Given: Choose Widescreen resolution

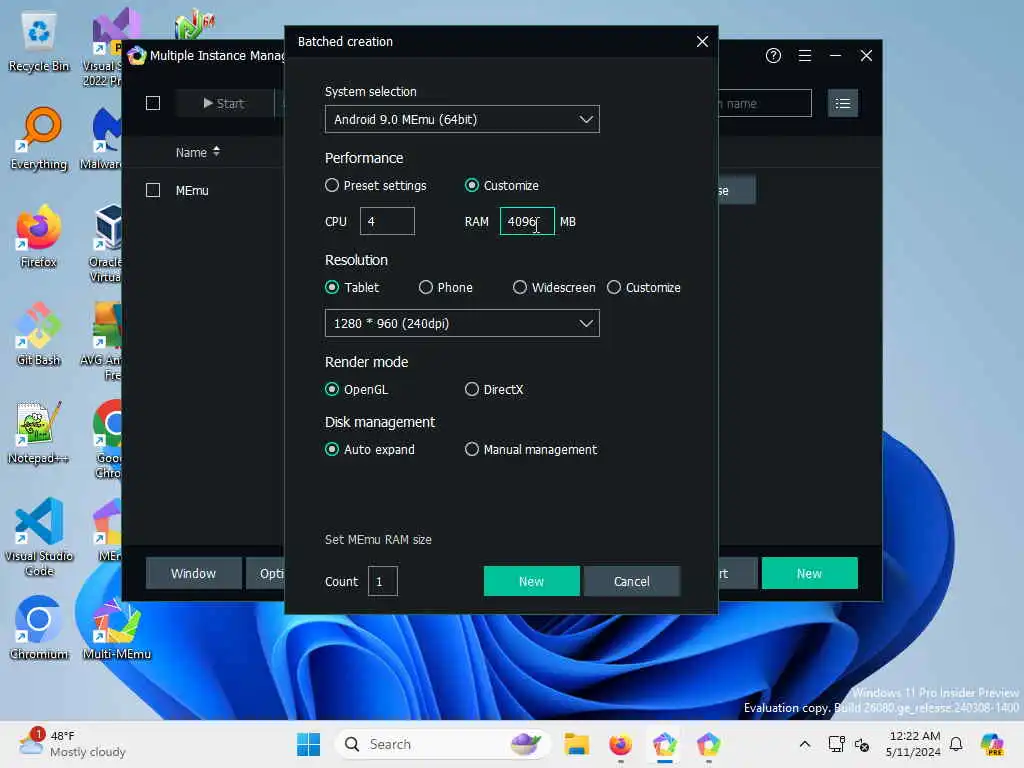Looking at the screenshot, I should [554, 287].
